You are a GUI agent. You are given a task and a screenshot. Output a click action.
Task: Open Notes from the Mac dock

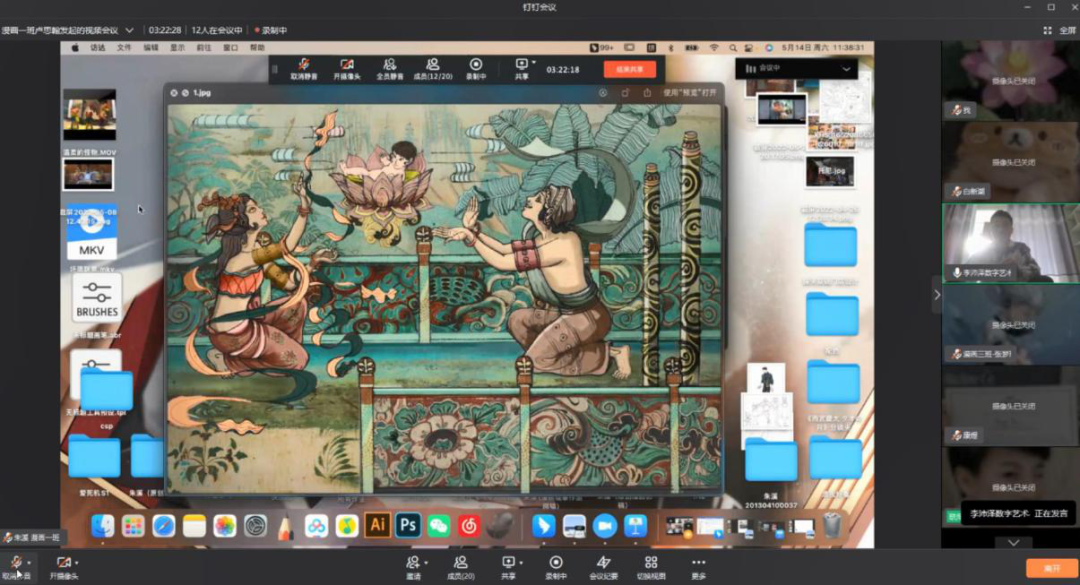194,526
